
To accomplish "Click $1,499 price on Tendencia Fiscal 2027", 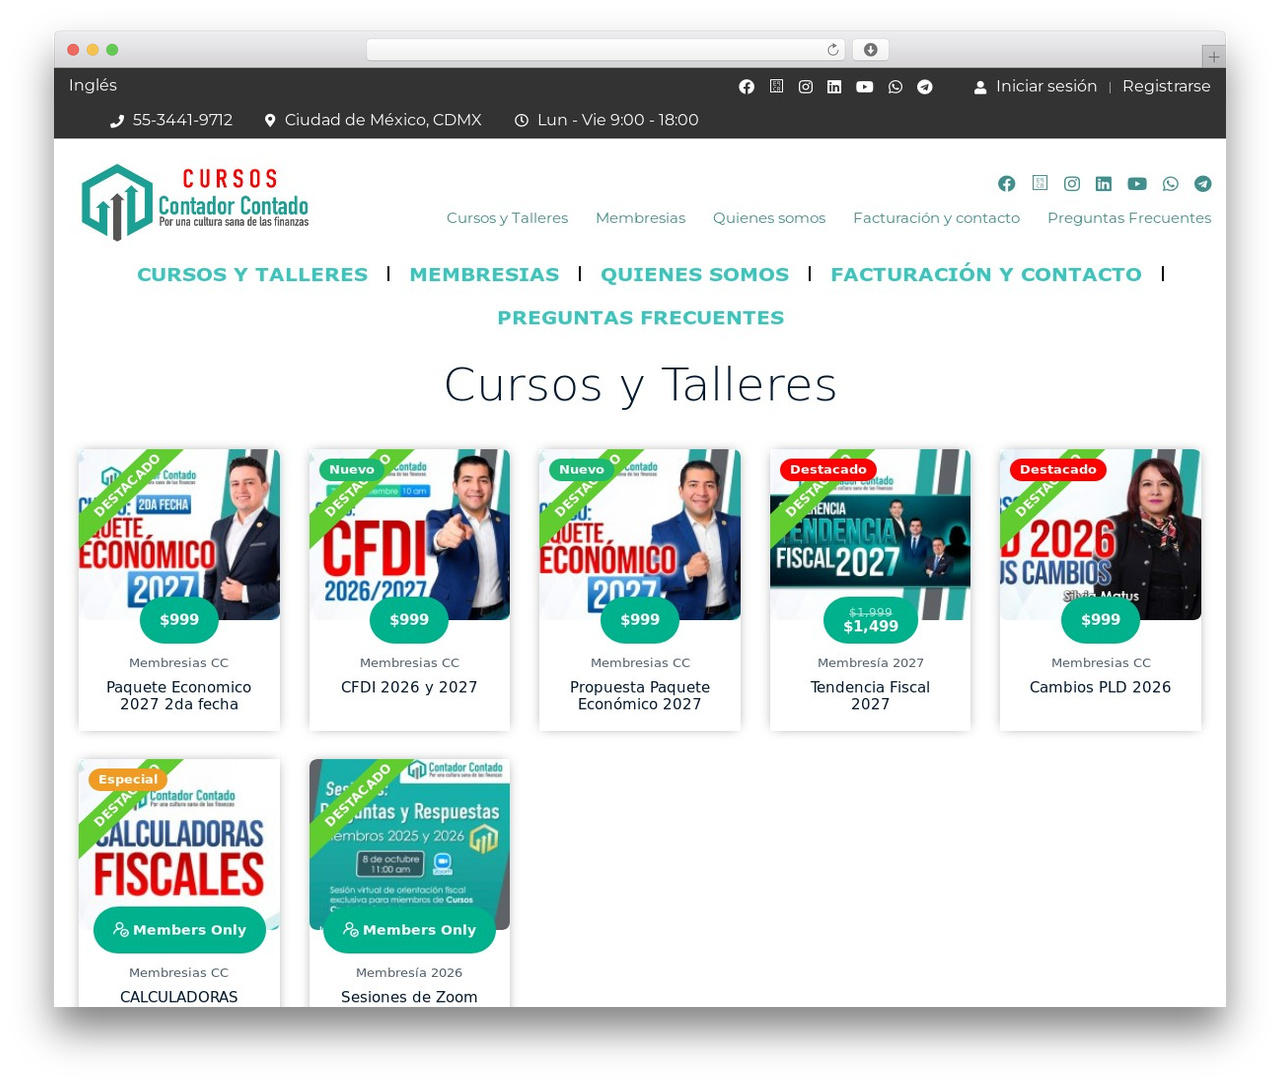I will [870, 626].
